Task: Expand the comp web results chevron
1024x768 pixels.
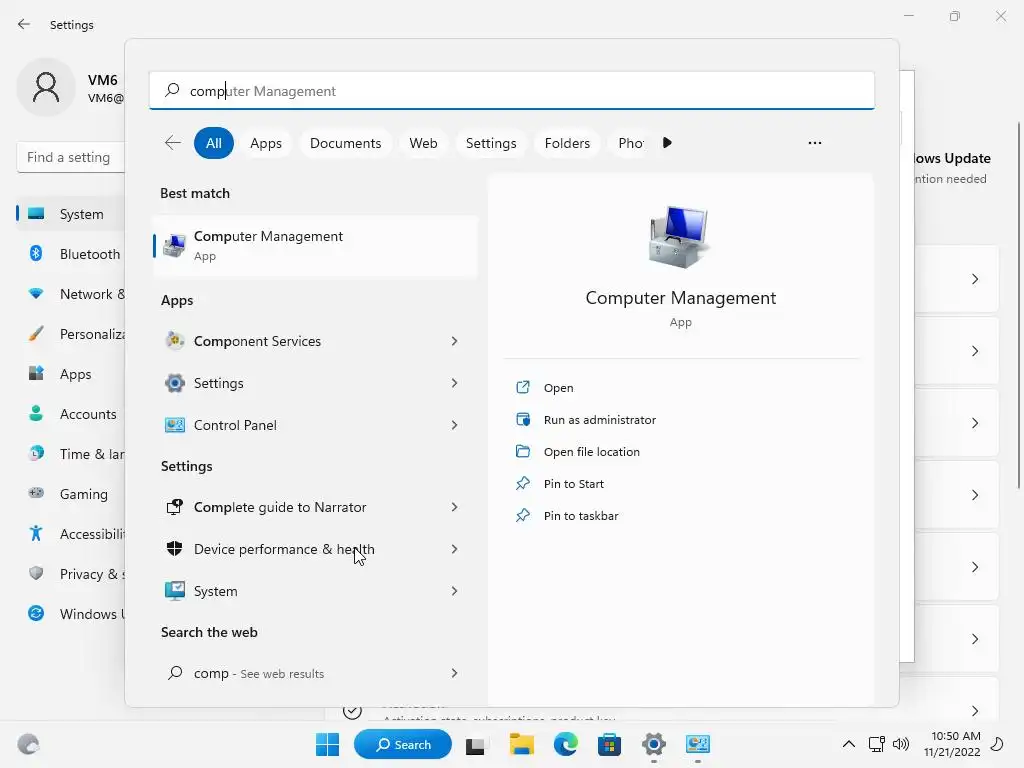Action: 454,673
